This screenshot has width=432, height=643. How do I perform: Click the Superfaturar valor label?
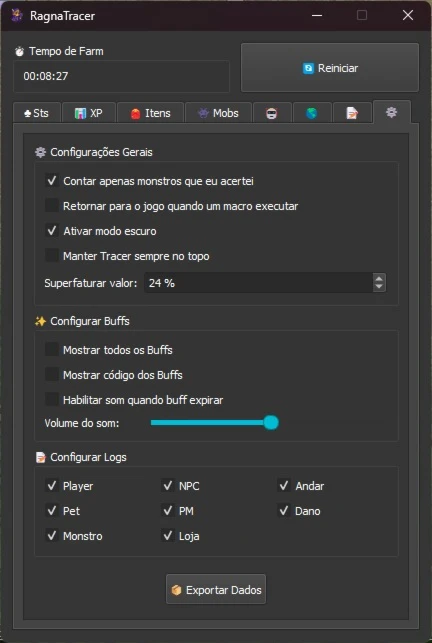click(x=91, y=283)
